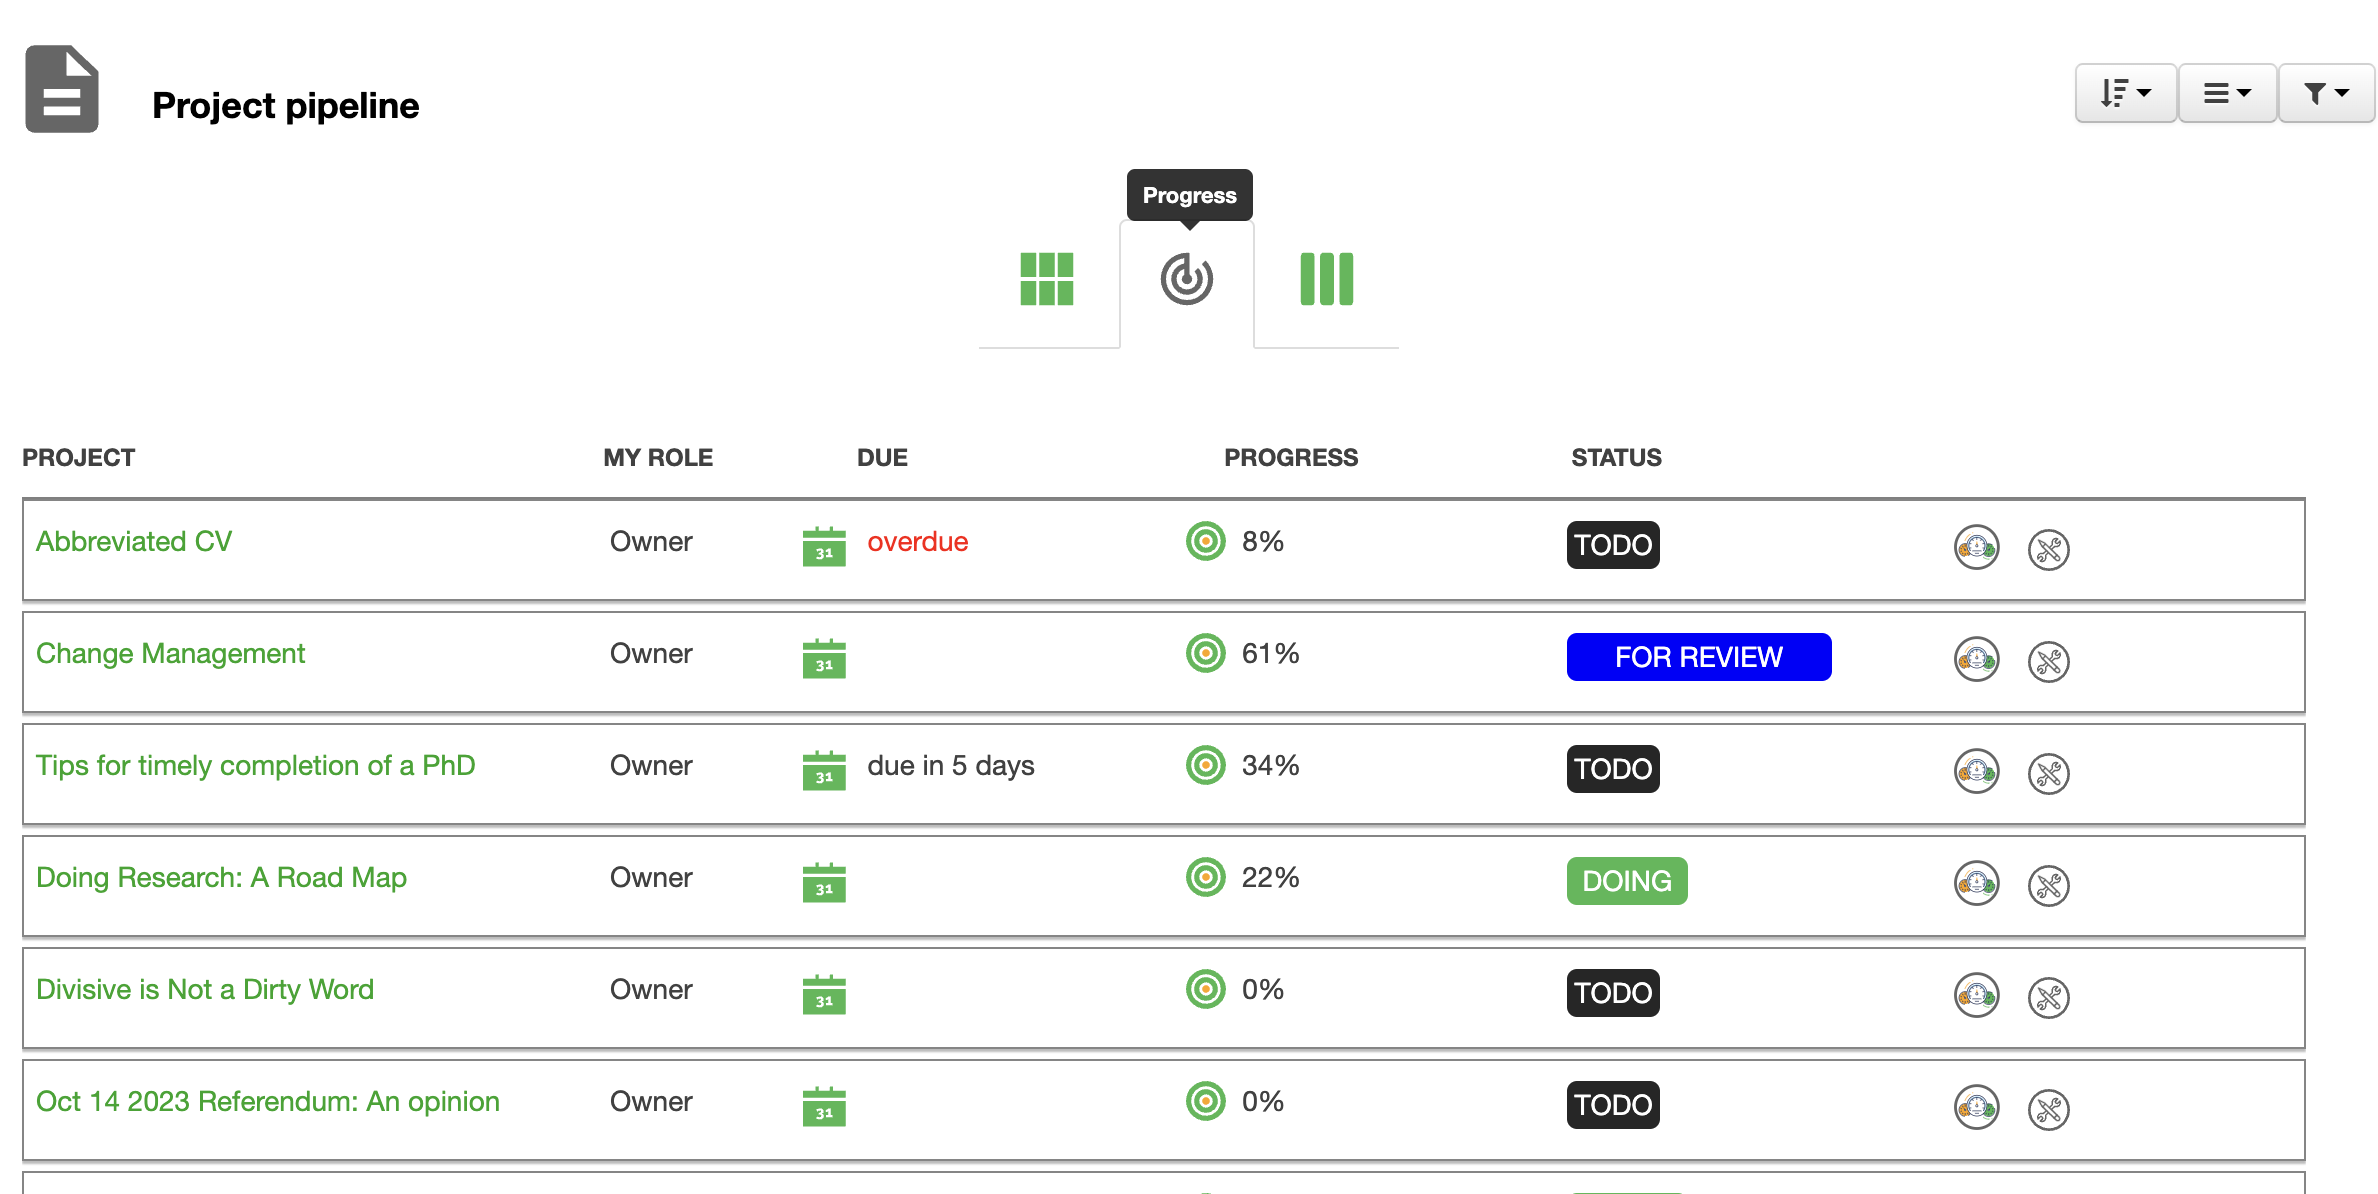Open tools settings icon for Doing Research

(2049, 885)
